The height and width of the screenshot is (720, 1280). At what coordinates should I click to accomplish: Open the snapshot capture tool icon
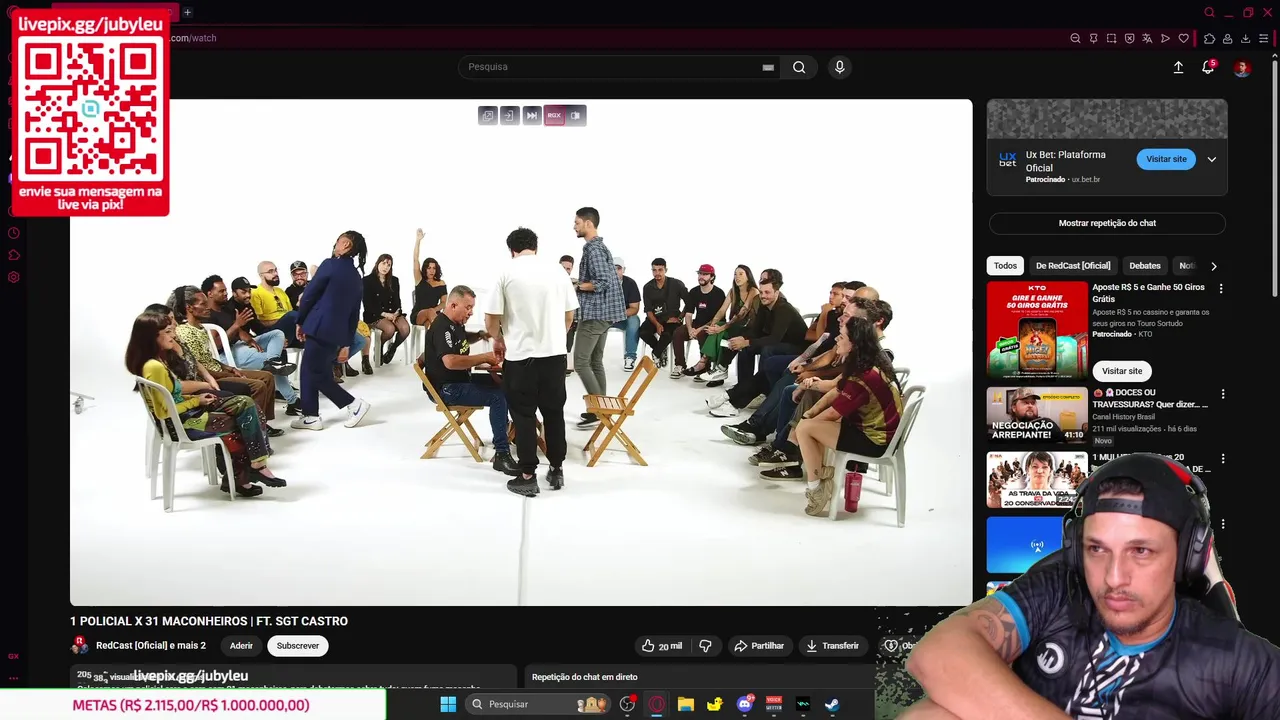(x=1111, y=38)
